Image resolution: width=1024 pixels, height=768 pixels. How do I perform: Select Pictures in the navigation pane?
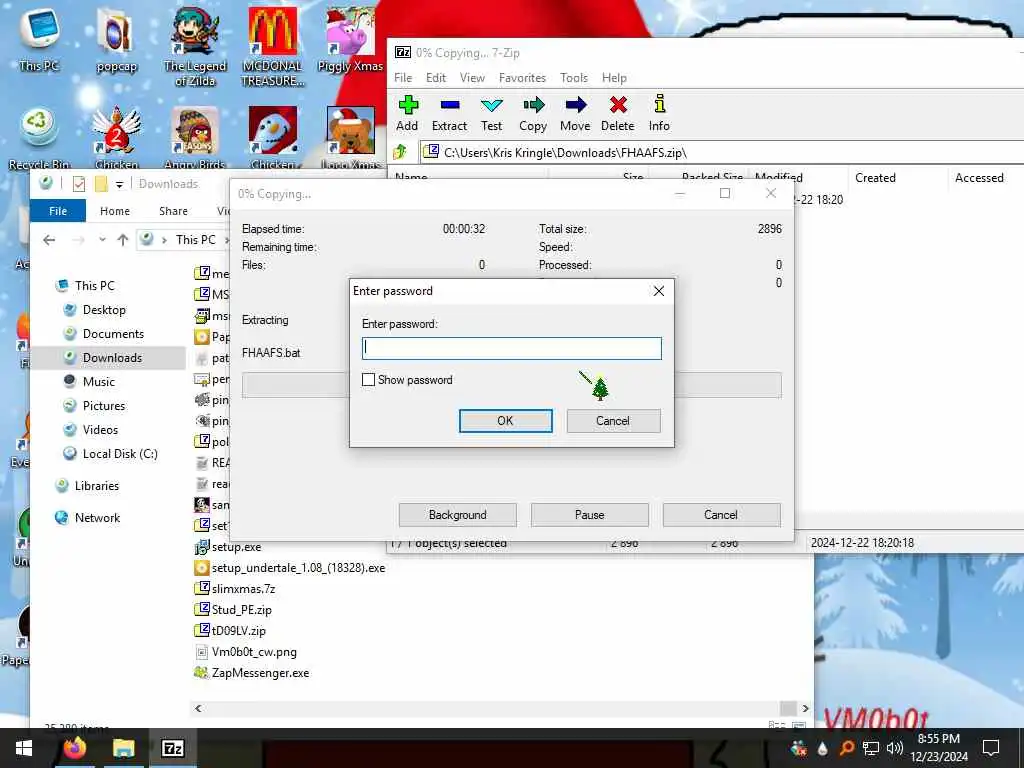pyautogui.click(x=104, y=406)
